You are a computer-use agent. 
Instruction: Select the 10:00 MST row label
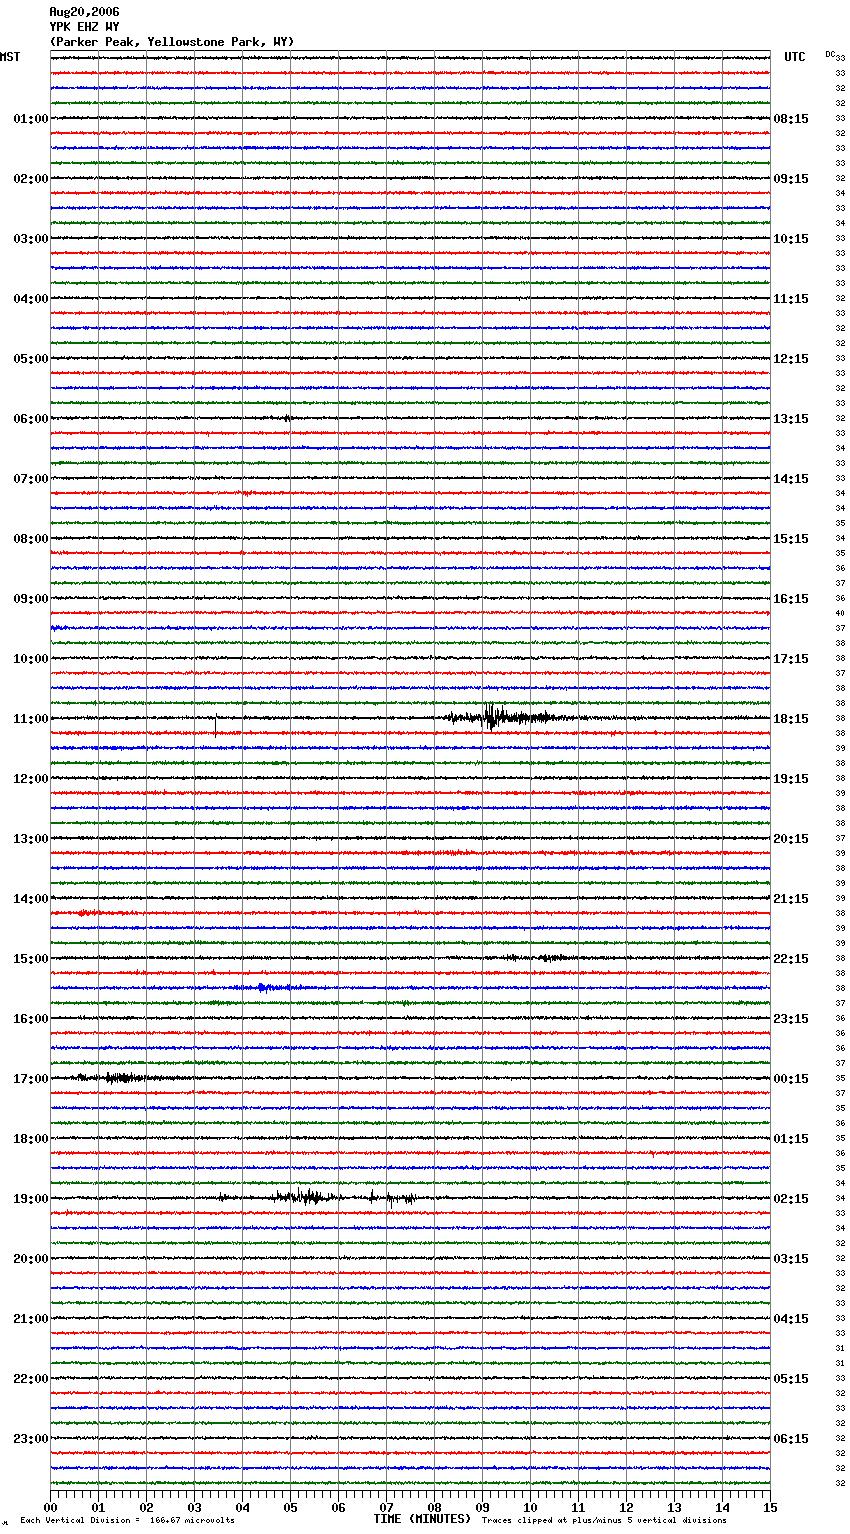pos(31,659)
